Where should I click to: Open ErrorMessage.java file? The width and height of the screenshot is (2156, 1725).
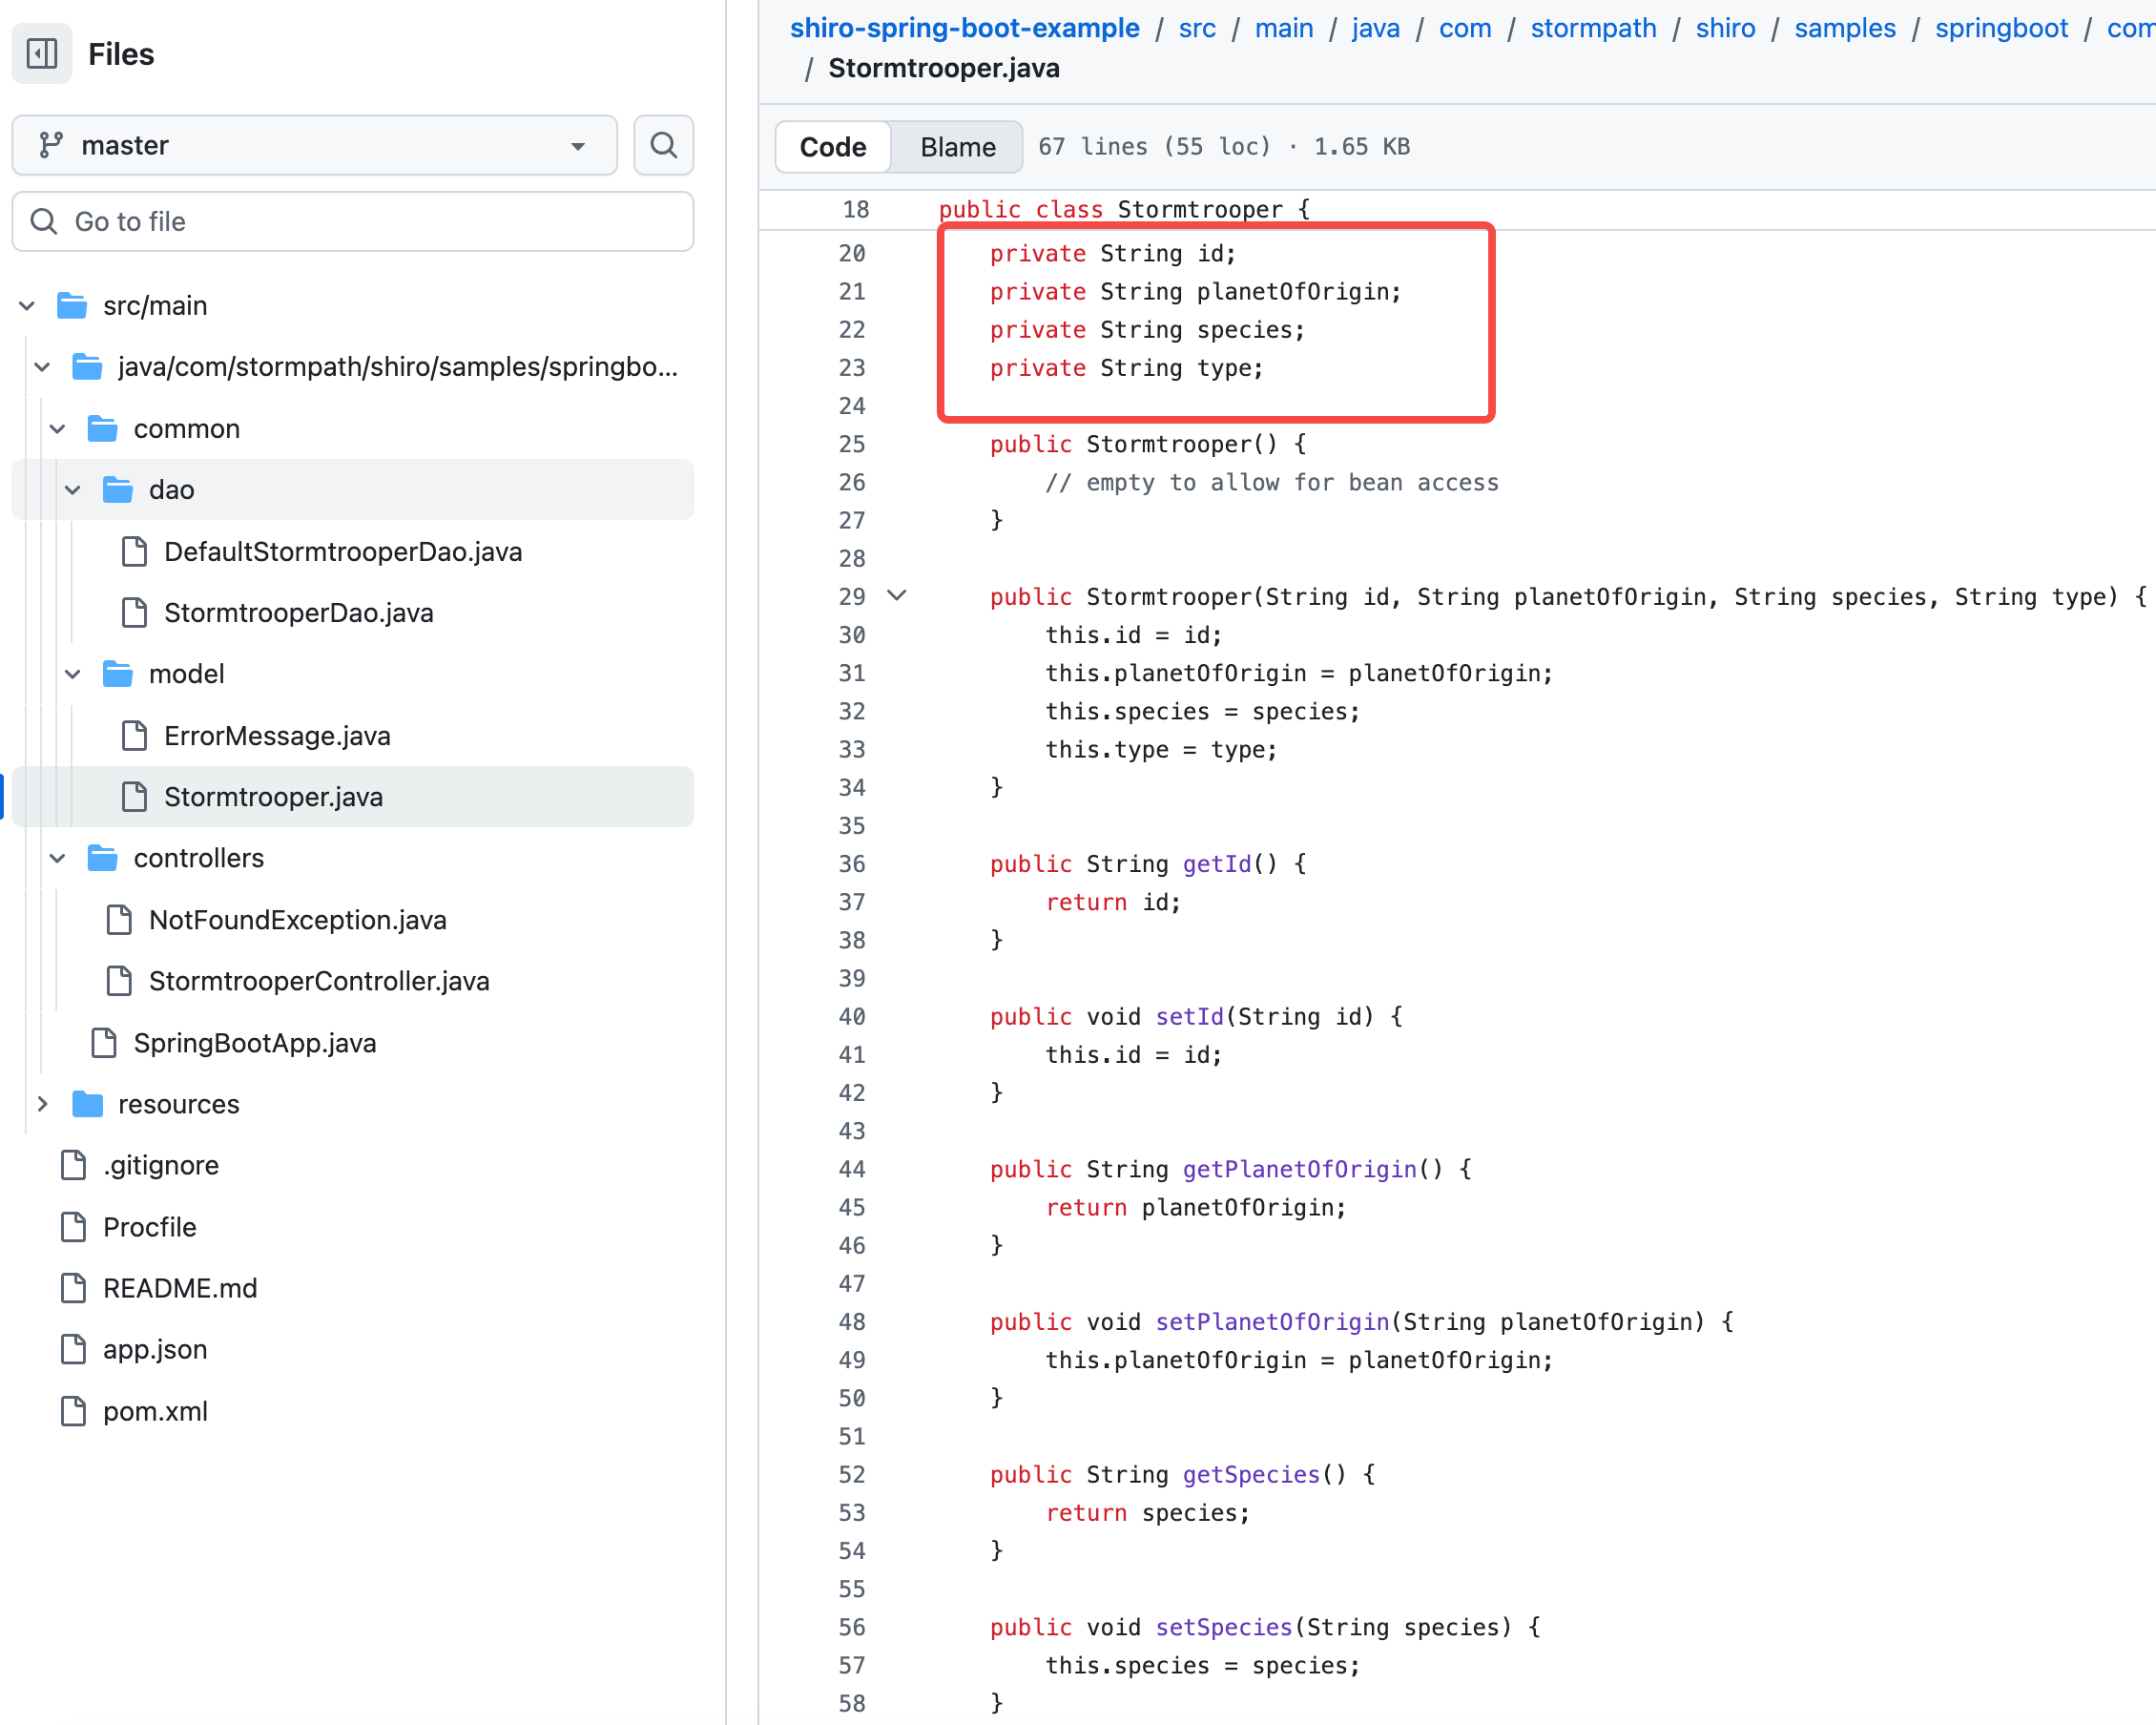tap(277, 736)
